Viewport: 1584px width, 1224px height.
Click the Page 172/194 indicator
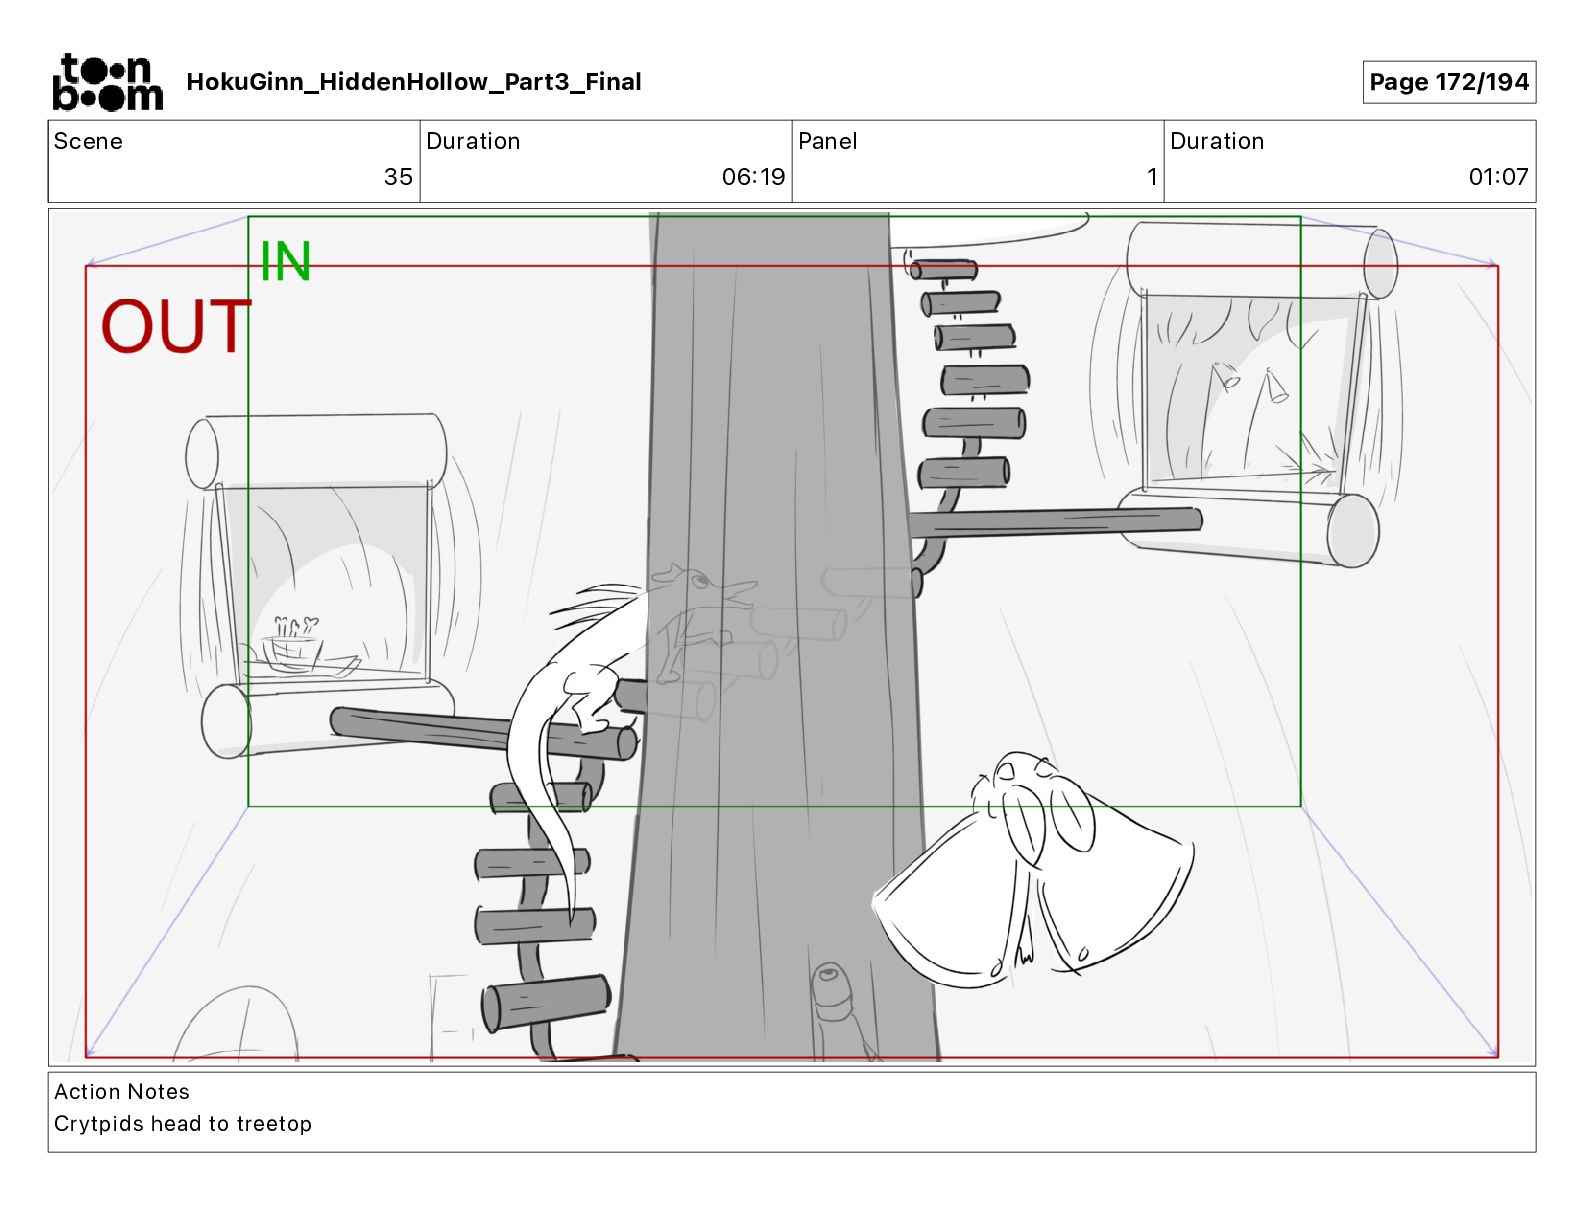pos(1449,82)
